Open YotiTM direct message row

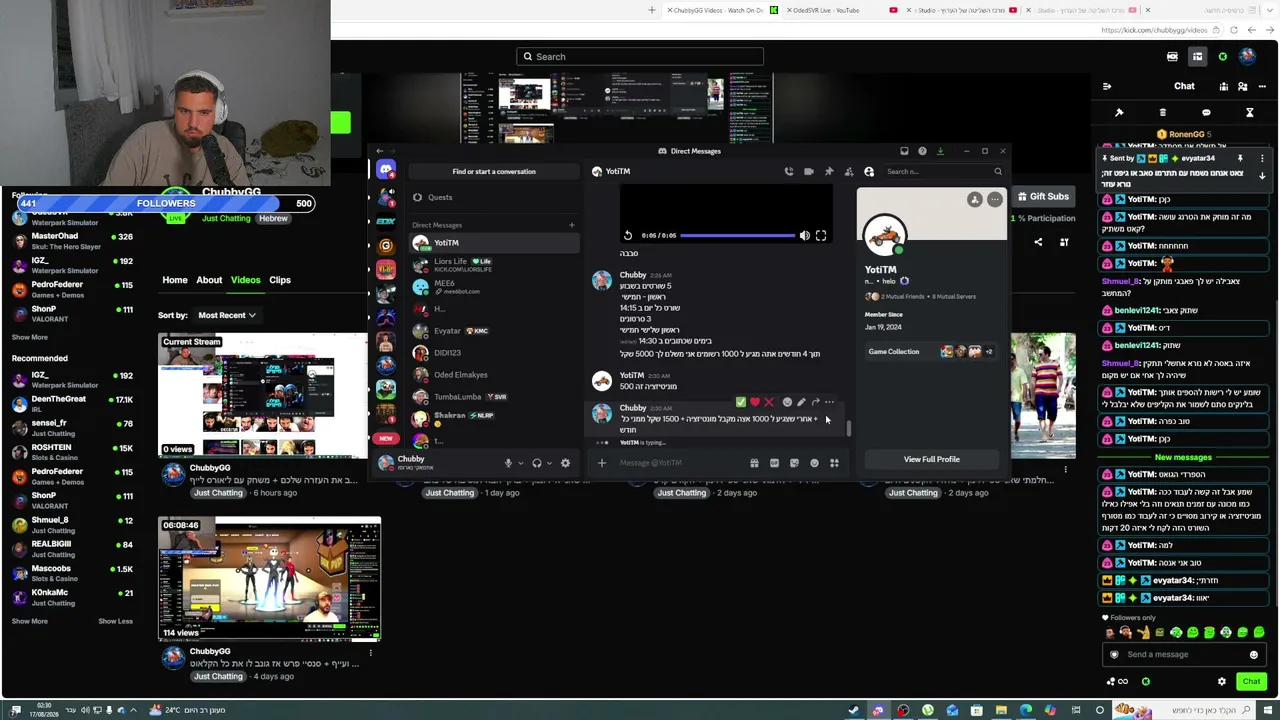[494, 243]
